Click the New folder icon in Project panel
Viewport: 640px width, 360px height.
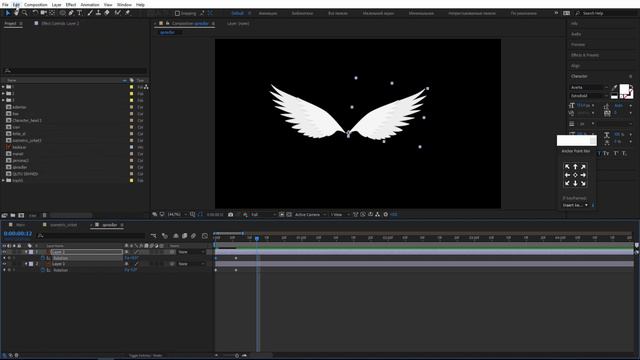13,215
